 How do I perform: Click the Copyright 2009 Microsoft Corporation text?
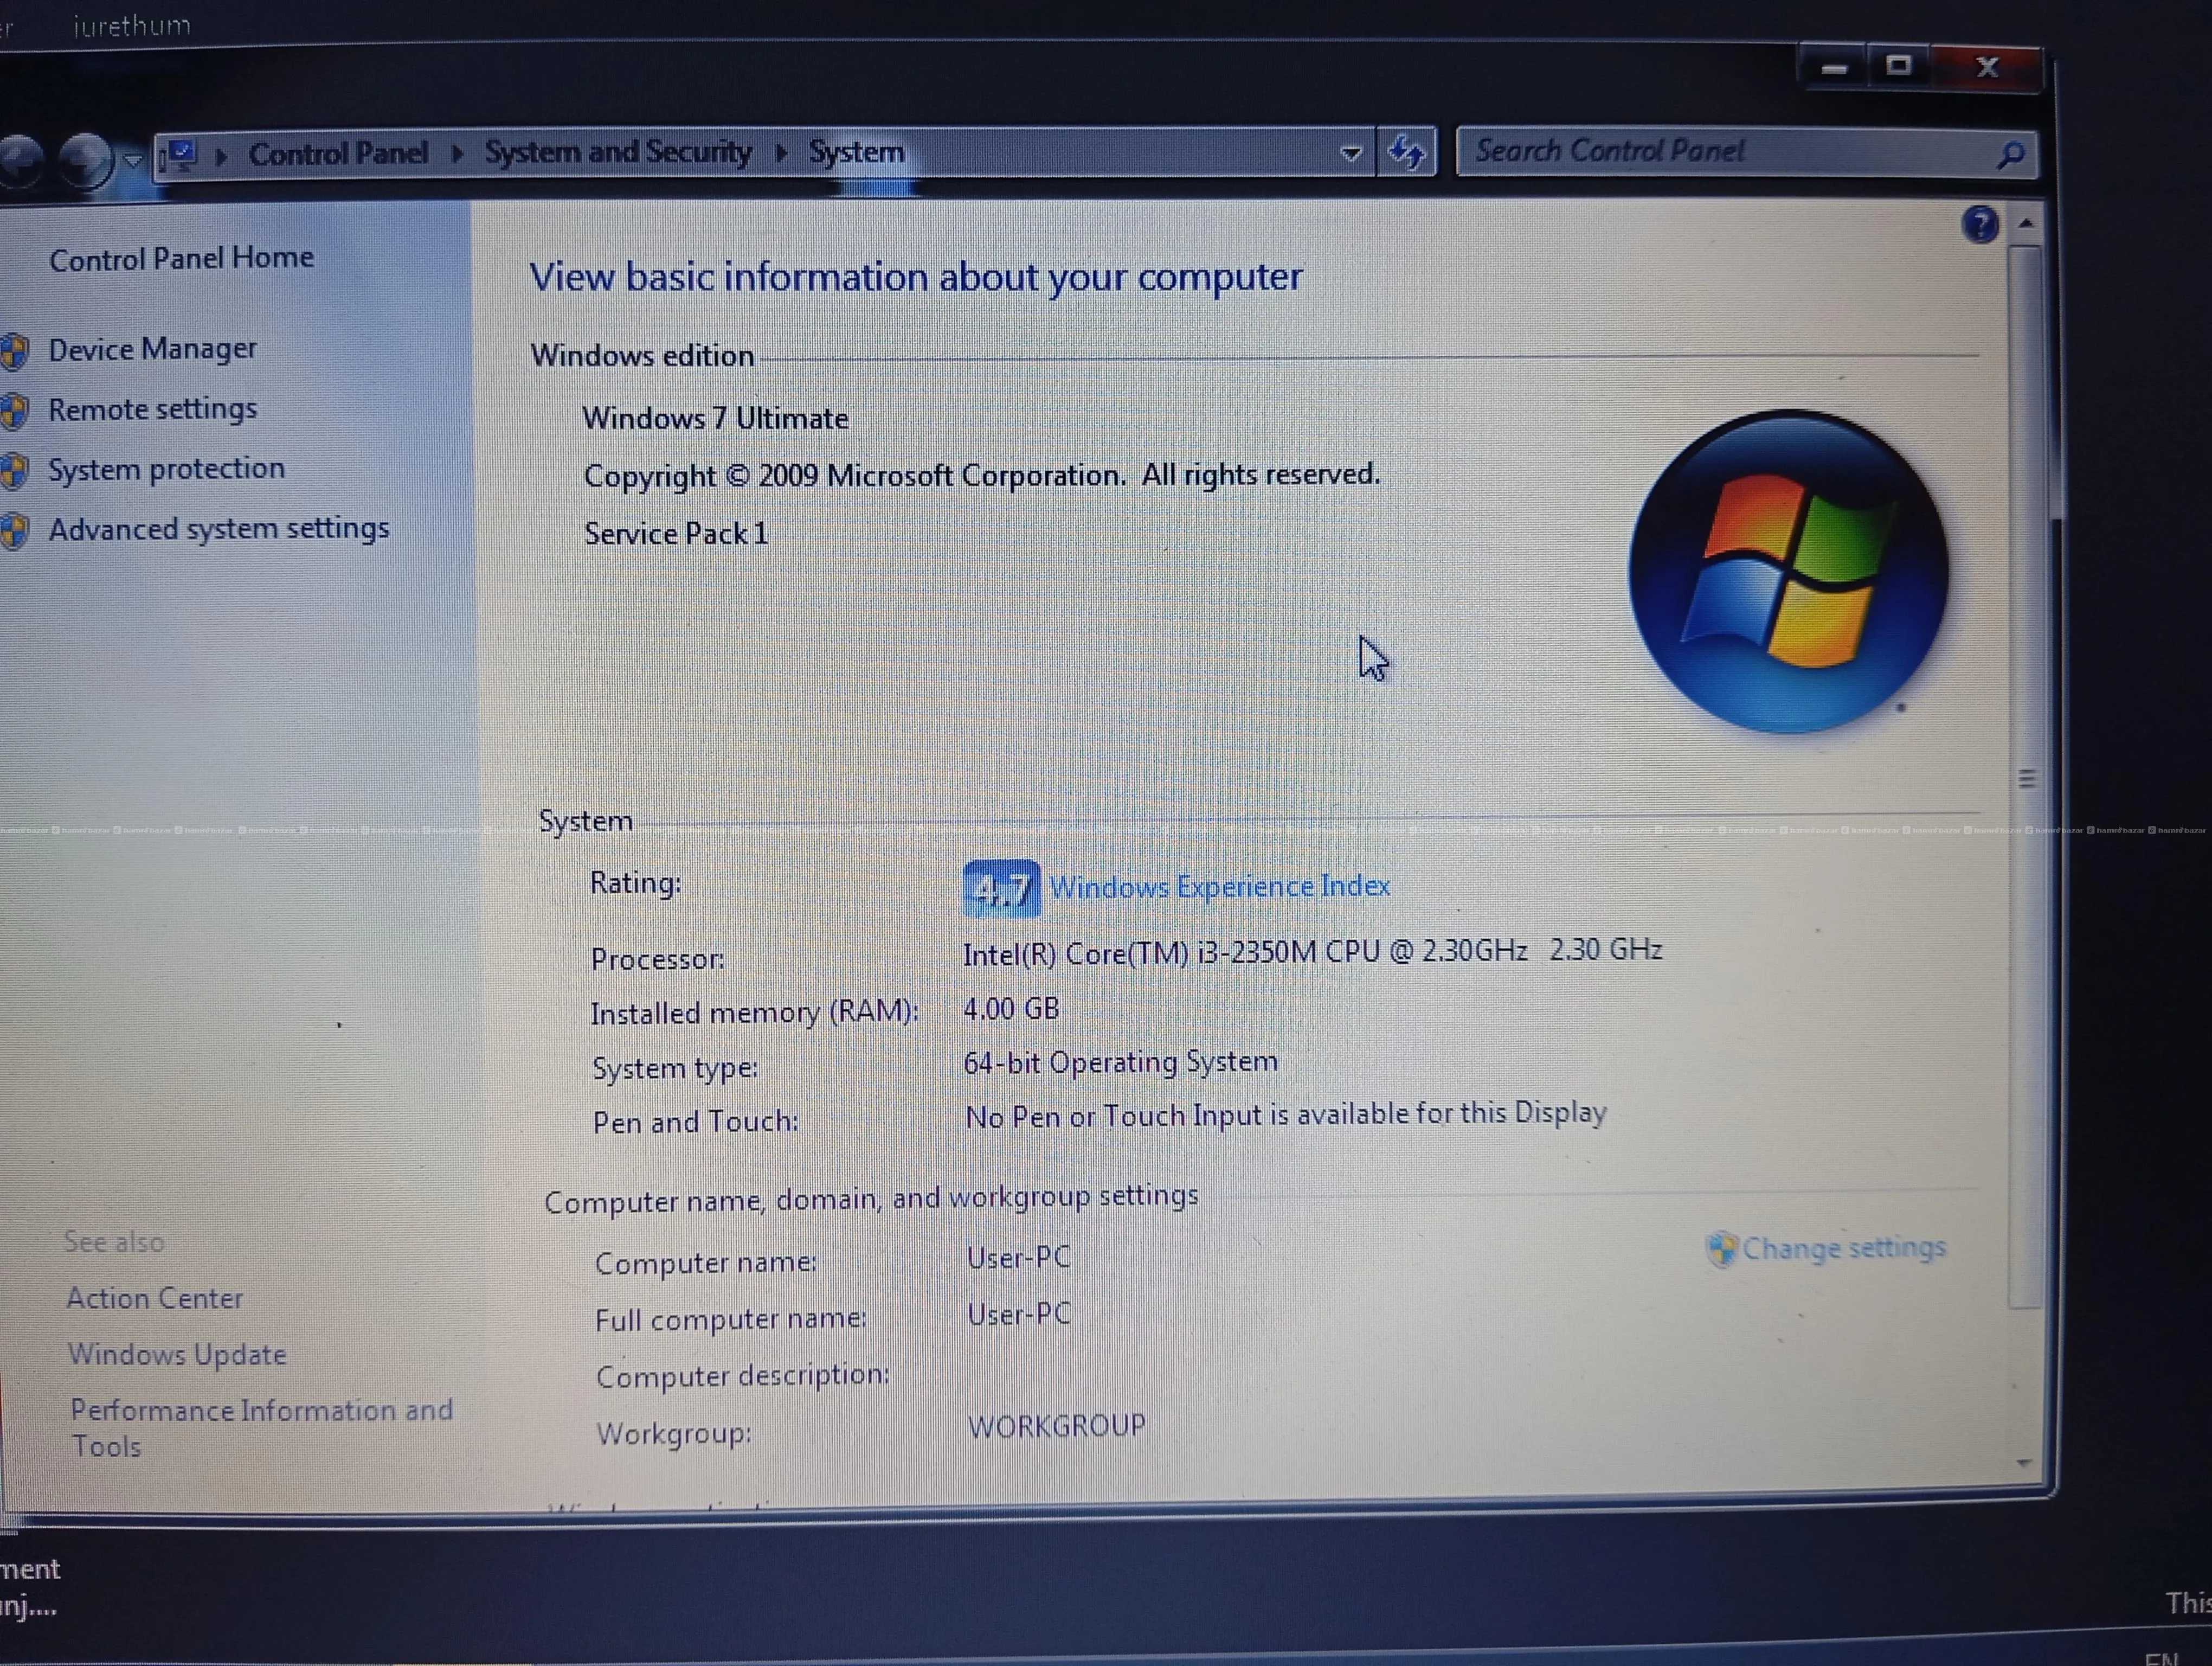pyautogui.click(x=982, y=475)
